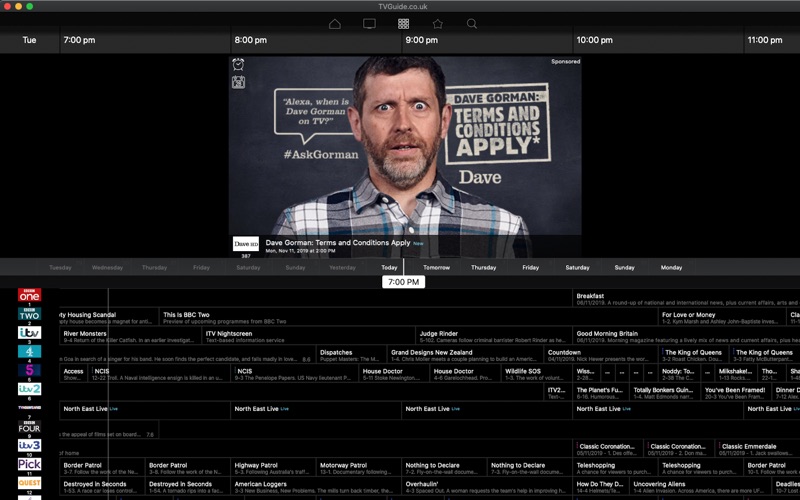Select ITV2 channel logo
The width and height of the screenshot is (800, 500).
pyautogui.click(x=30, y=389)
